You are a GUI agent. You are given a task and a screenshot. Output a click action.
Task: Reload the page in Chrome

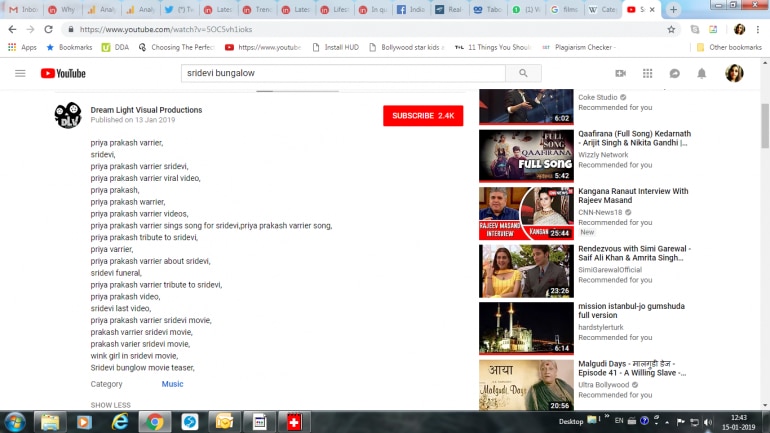click(x=50, y=29)
